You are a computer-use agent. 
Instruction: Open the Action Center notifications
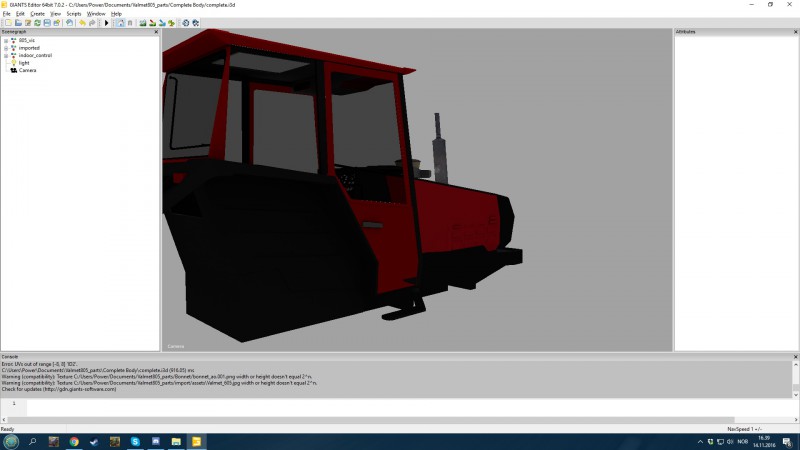click(787, 442)
